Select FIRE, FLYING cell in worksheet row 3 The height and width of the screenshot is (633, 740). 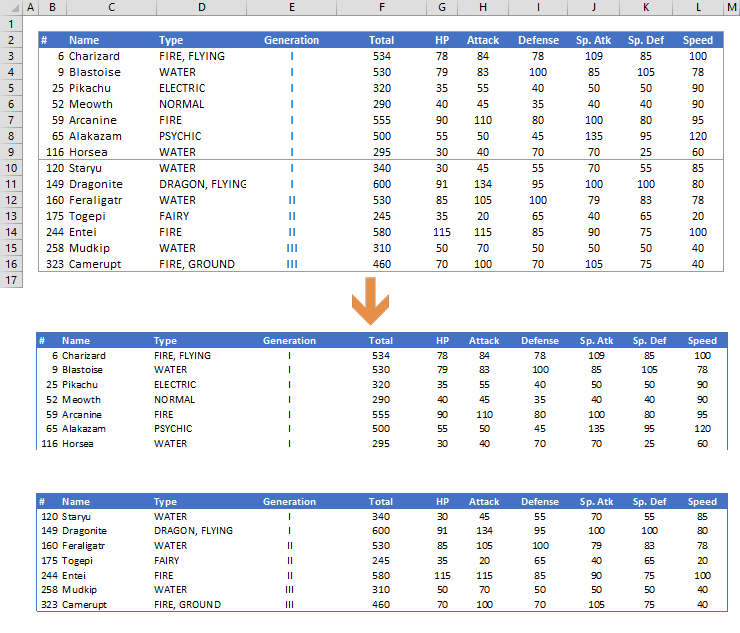(202, 56)
